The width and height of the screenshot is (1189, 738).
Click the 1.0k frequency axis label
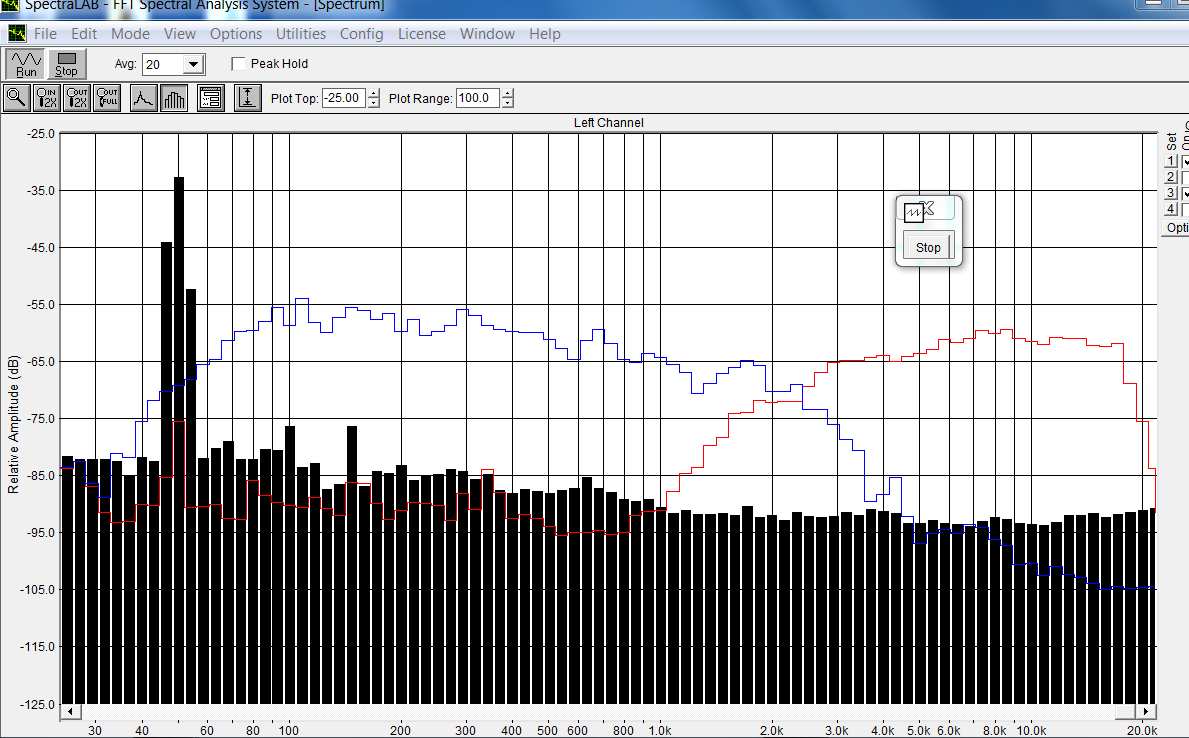(660, 730)
